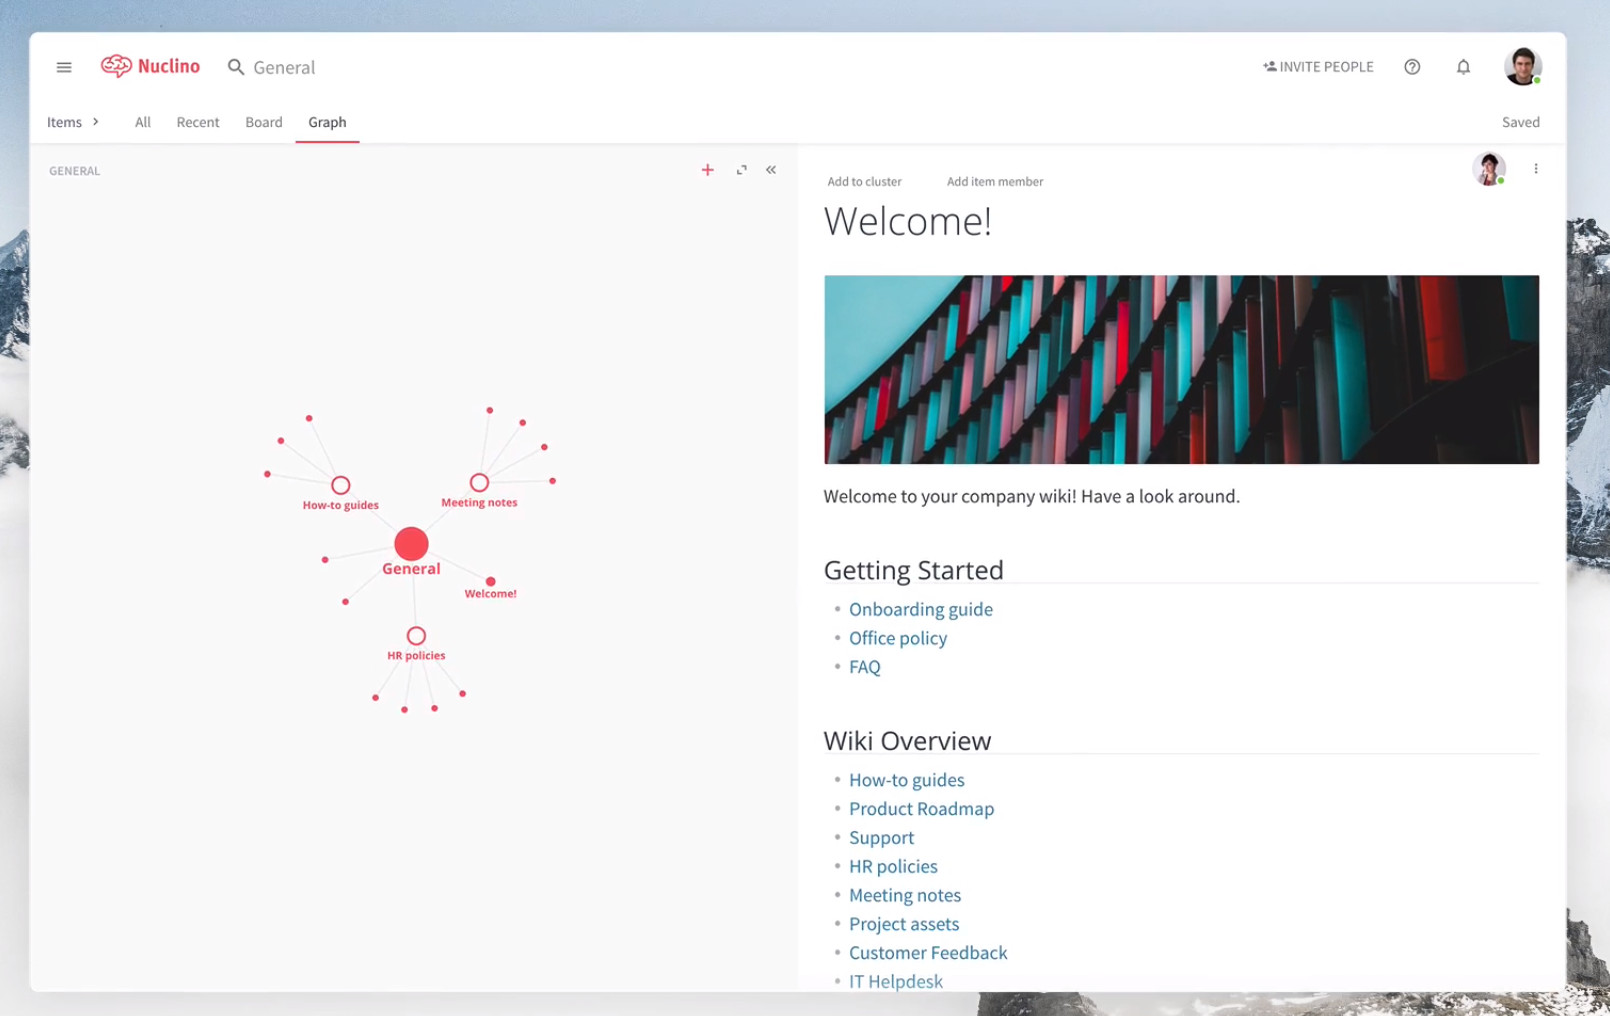This screenshot has height=1016, width=1610.
Task: Click the Welcome! page title
Action: (x=908, y=221)
